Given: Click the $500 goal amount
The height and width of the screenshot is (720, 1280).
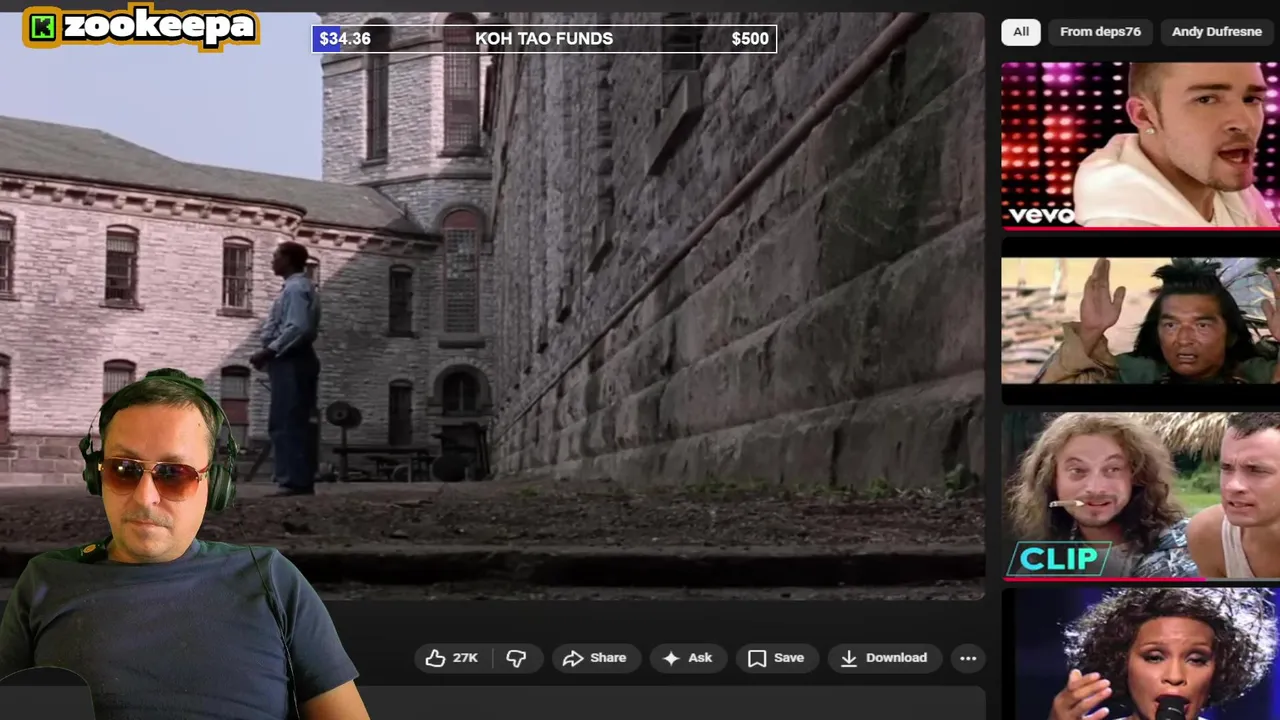Looking at the screenshot, I should click(750, 39).
